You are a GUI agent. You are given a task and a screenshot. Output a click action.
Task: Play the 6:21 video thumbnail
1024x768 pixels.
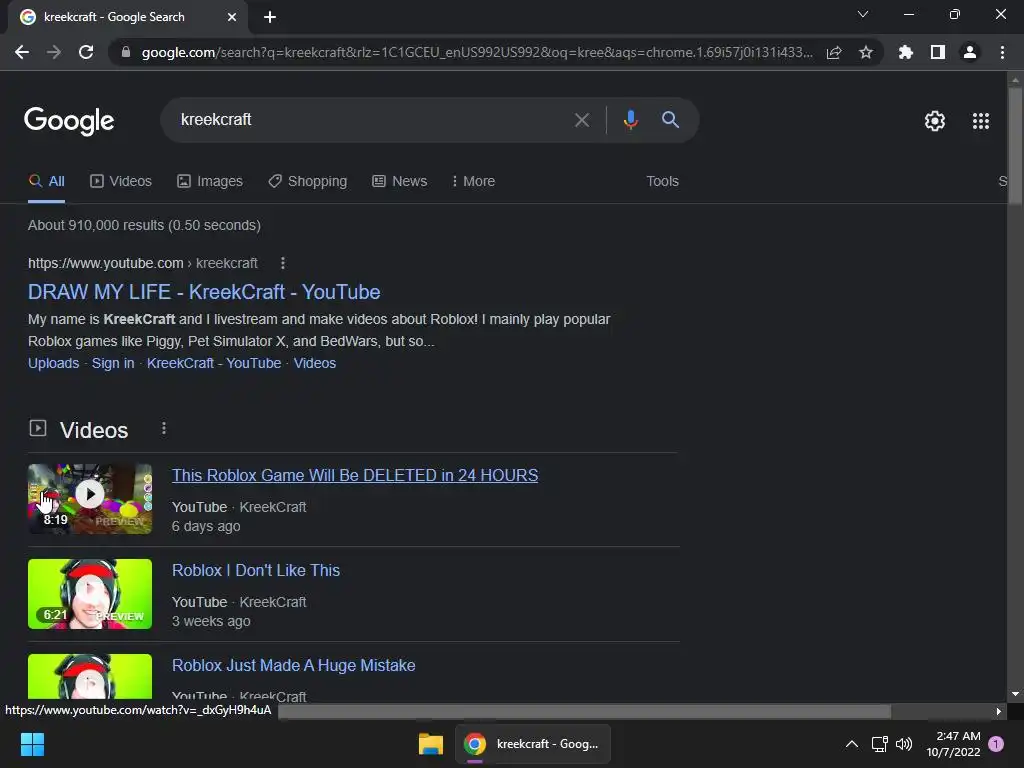click(90, 594)
